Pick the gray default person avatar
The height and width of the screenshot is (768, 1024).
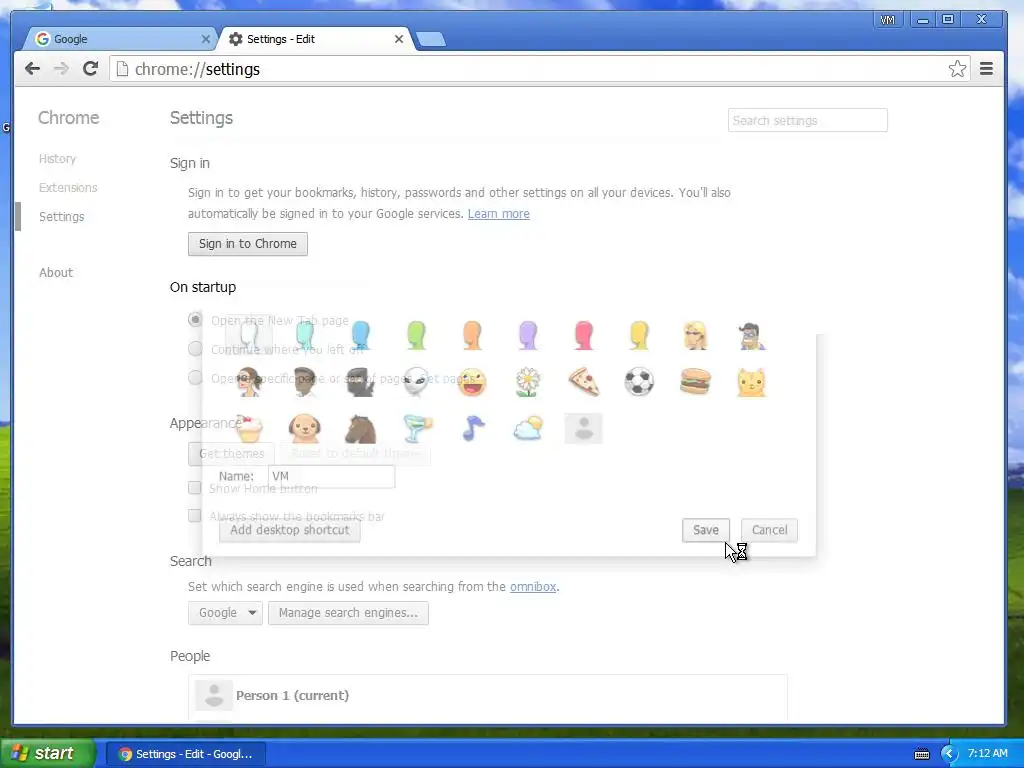pyautogui.click(x=583, y=428)
